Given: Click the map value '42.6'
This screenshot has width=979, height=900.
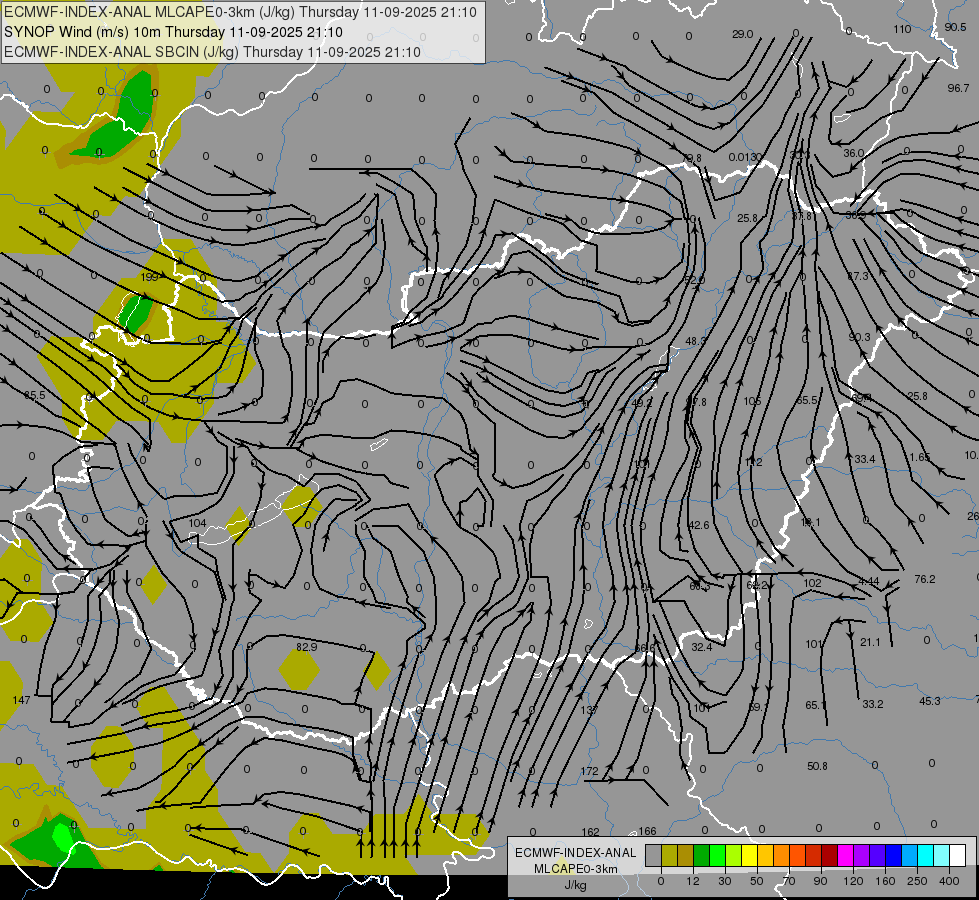Looking at the screenshot, I should [x=698, y=525].
